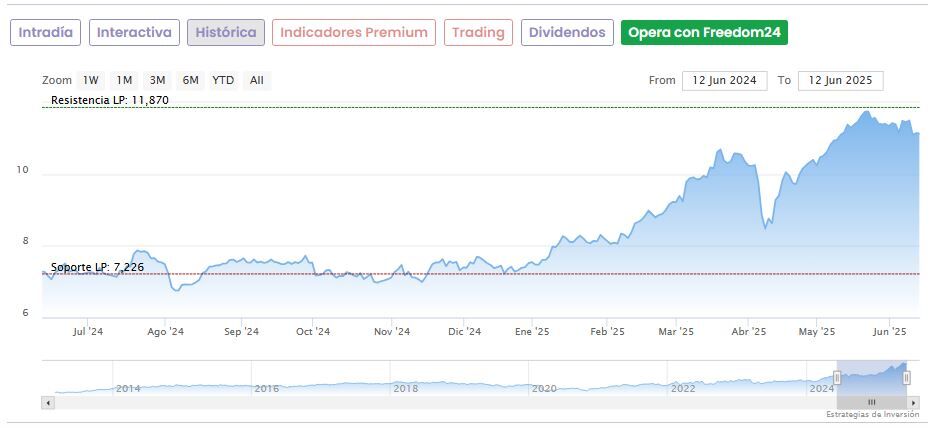Select the Histórica tab
Screen dimensions: 936x428
click(226, 32)
